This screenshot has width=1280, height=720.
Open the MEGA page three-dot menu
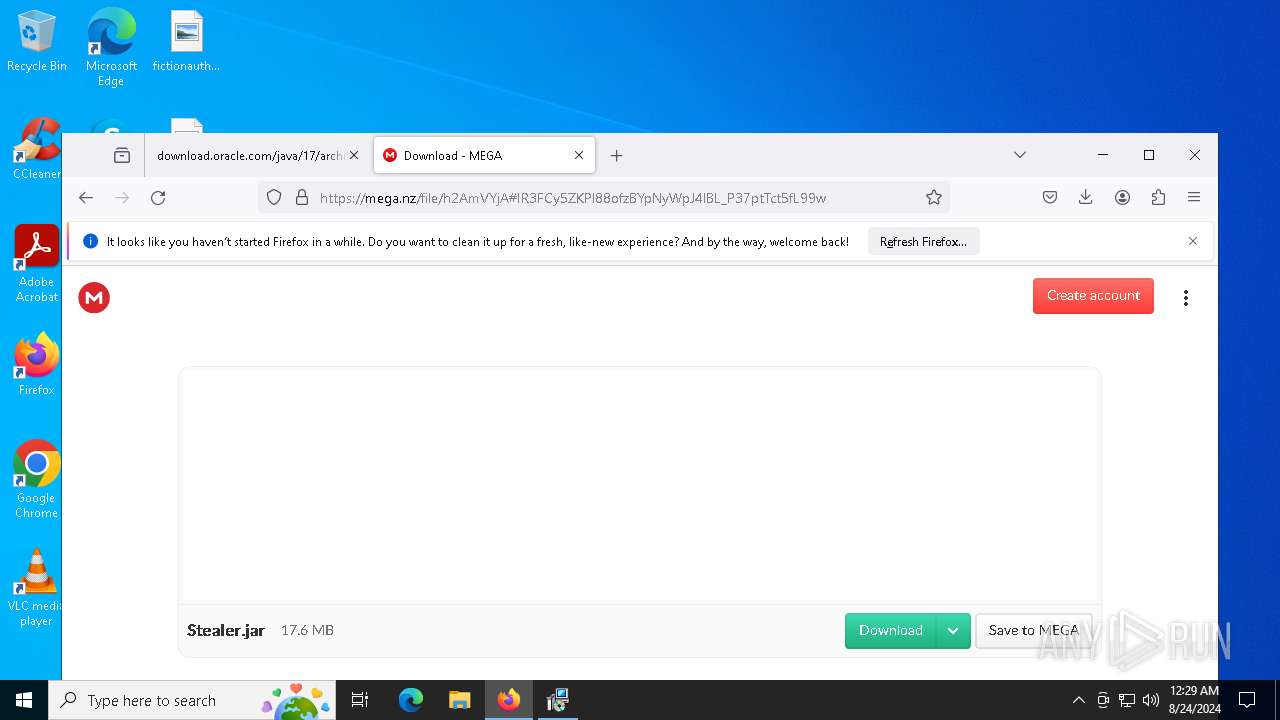click(1186, 298)
